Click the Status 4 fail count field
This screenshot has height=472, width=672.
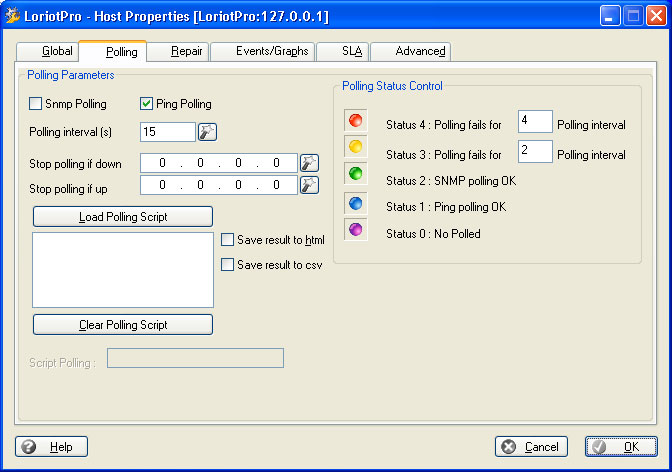coord(535,122)
